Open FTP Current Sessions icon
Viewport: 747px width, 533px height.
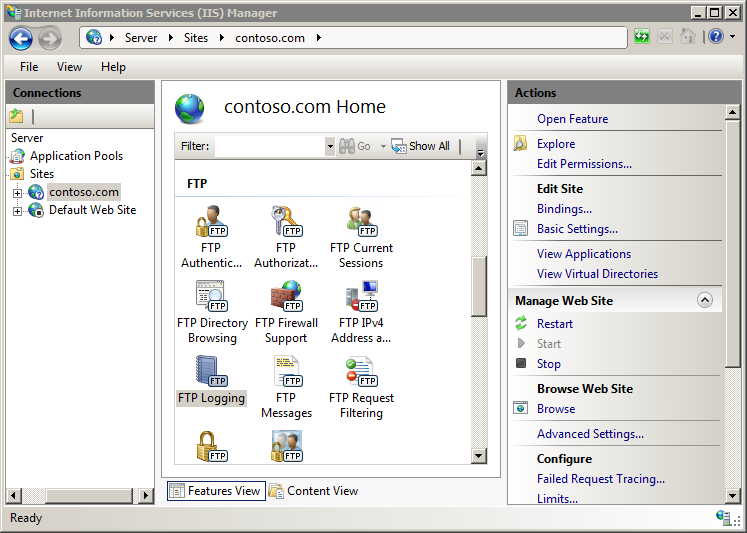362,221
